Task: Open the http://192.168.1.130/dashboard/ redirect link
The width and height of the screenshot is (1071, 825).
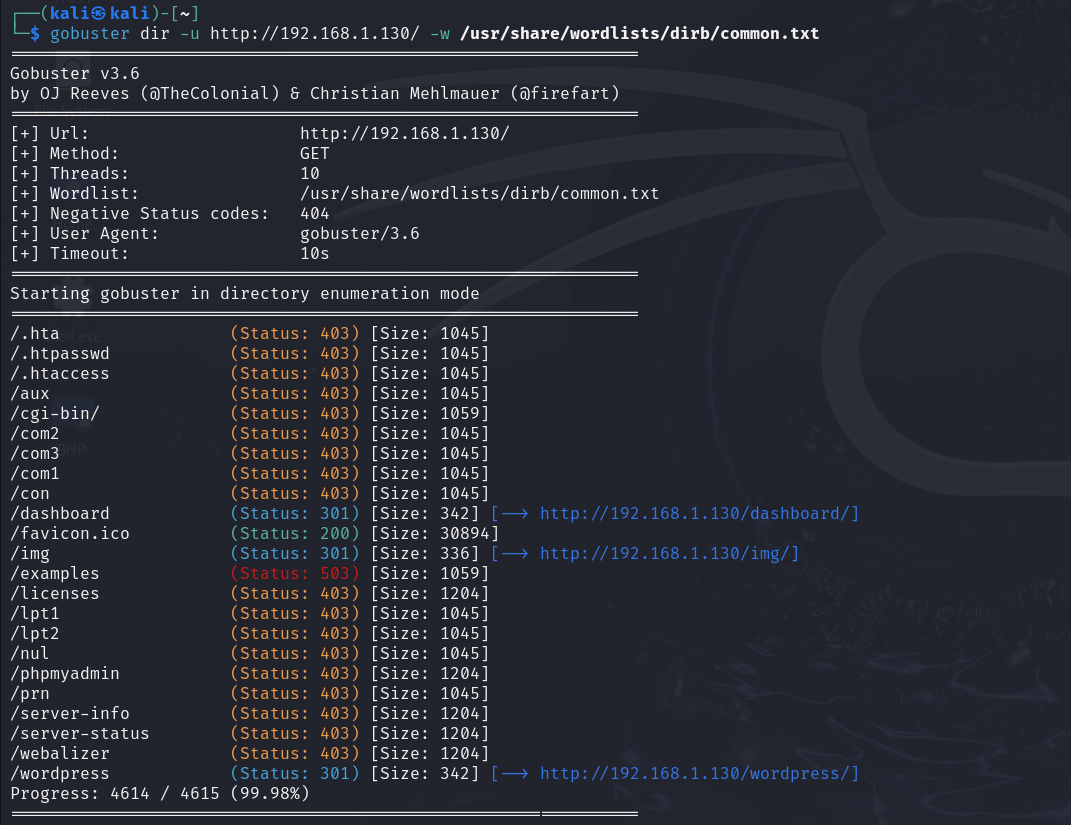Action: click(697, 513)
